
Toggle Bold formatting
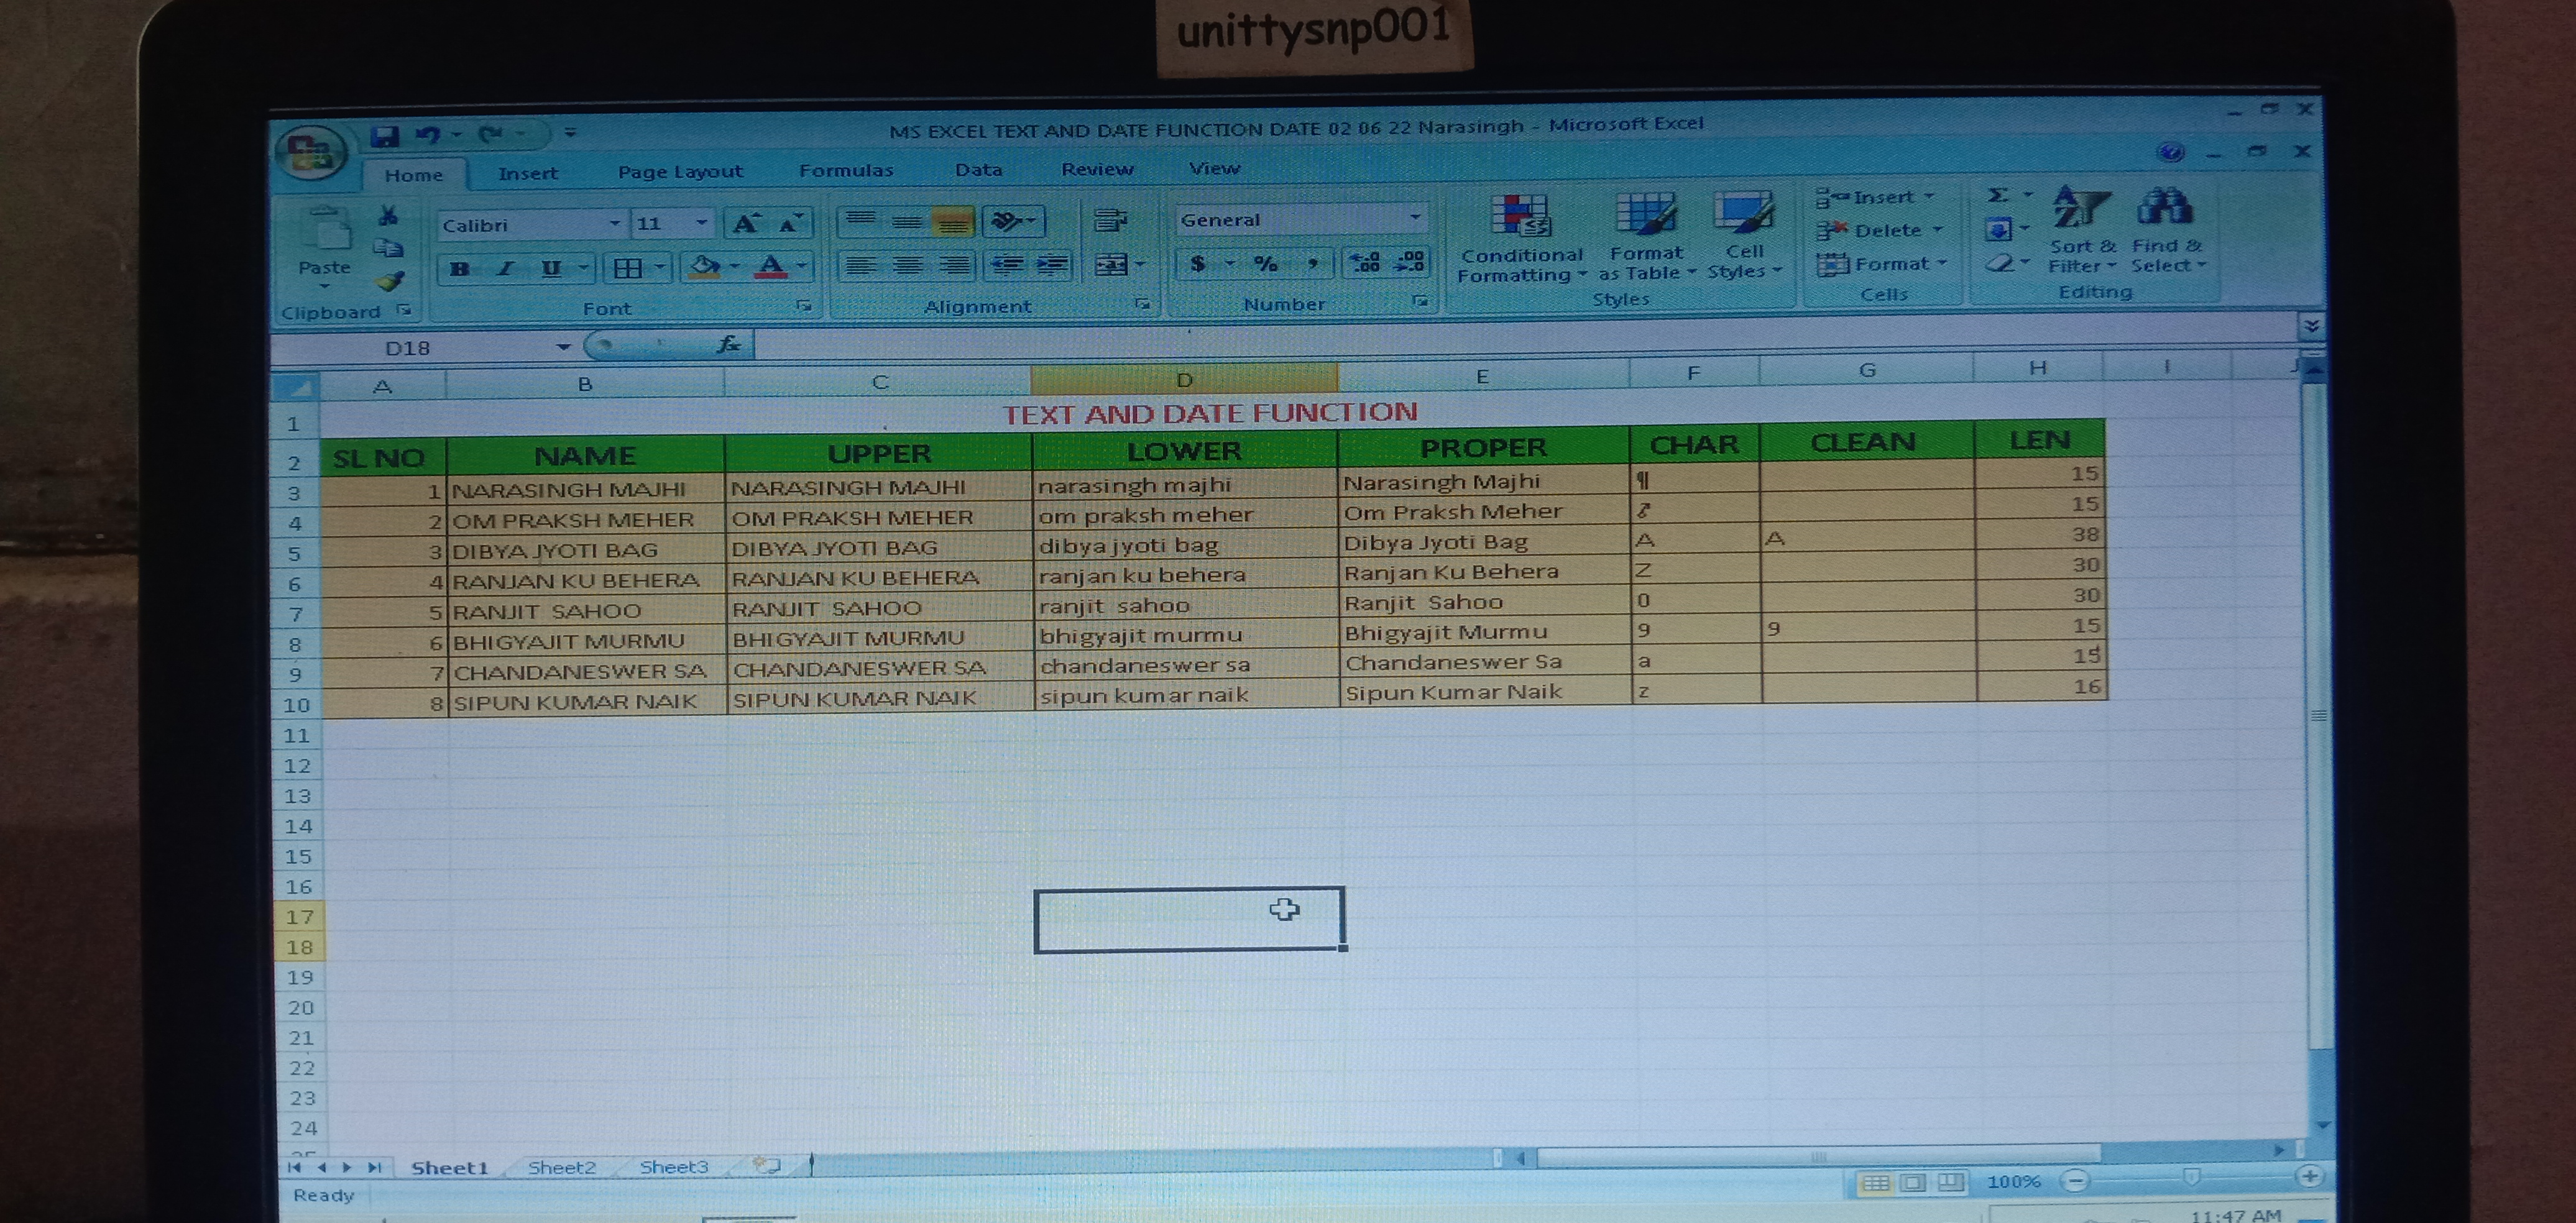[x=459, y=268]
